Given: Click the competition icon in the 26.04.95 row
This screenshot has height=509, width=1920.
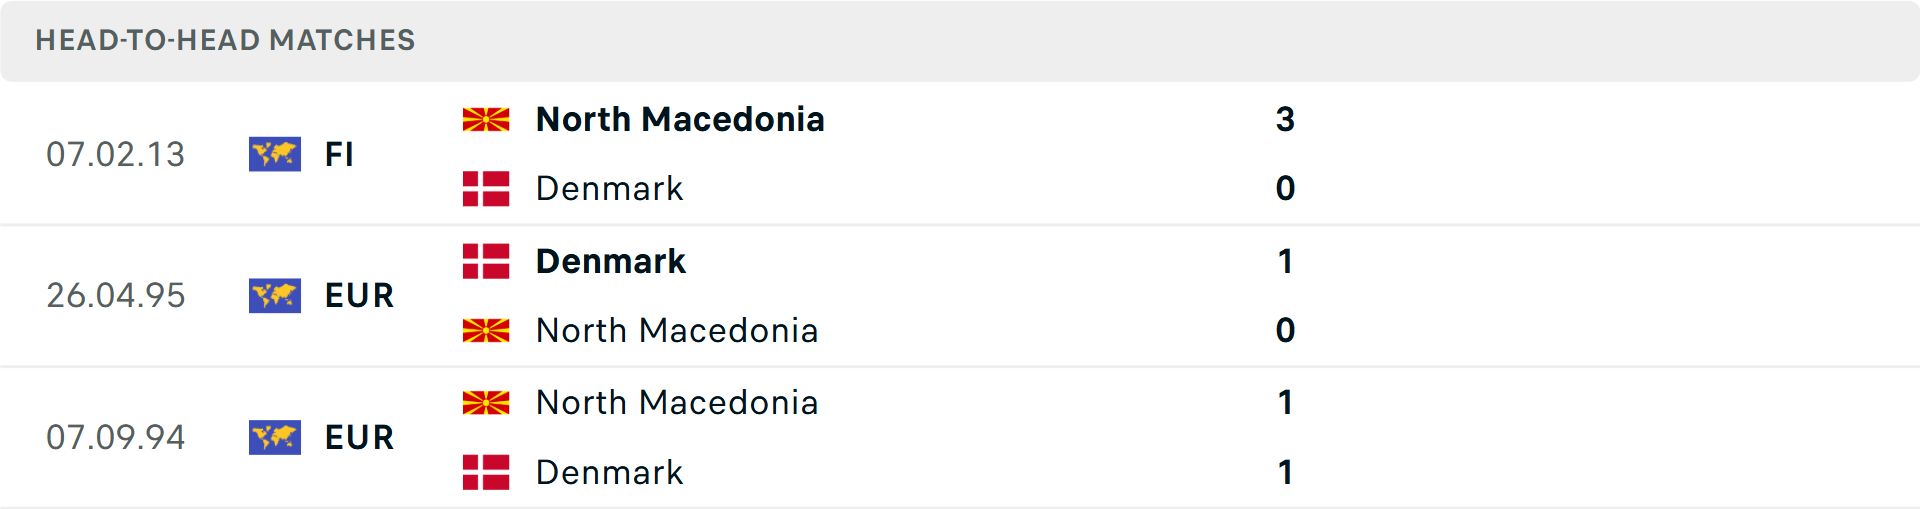Looking at the screenshot, I should pyautogui.click(x=275, y=296).
